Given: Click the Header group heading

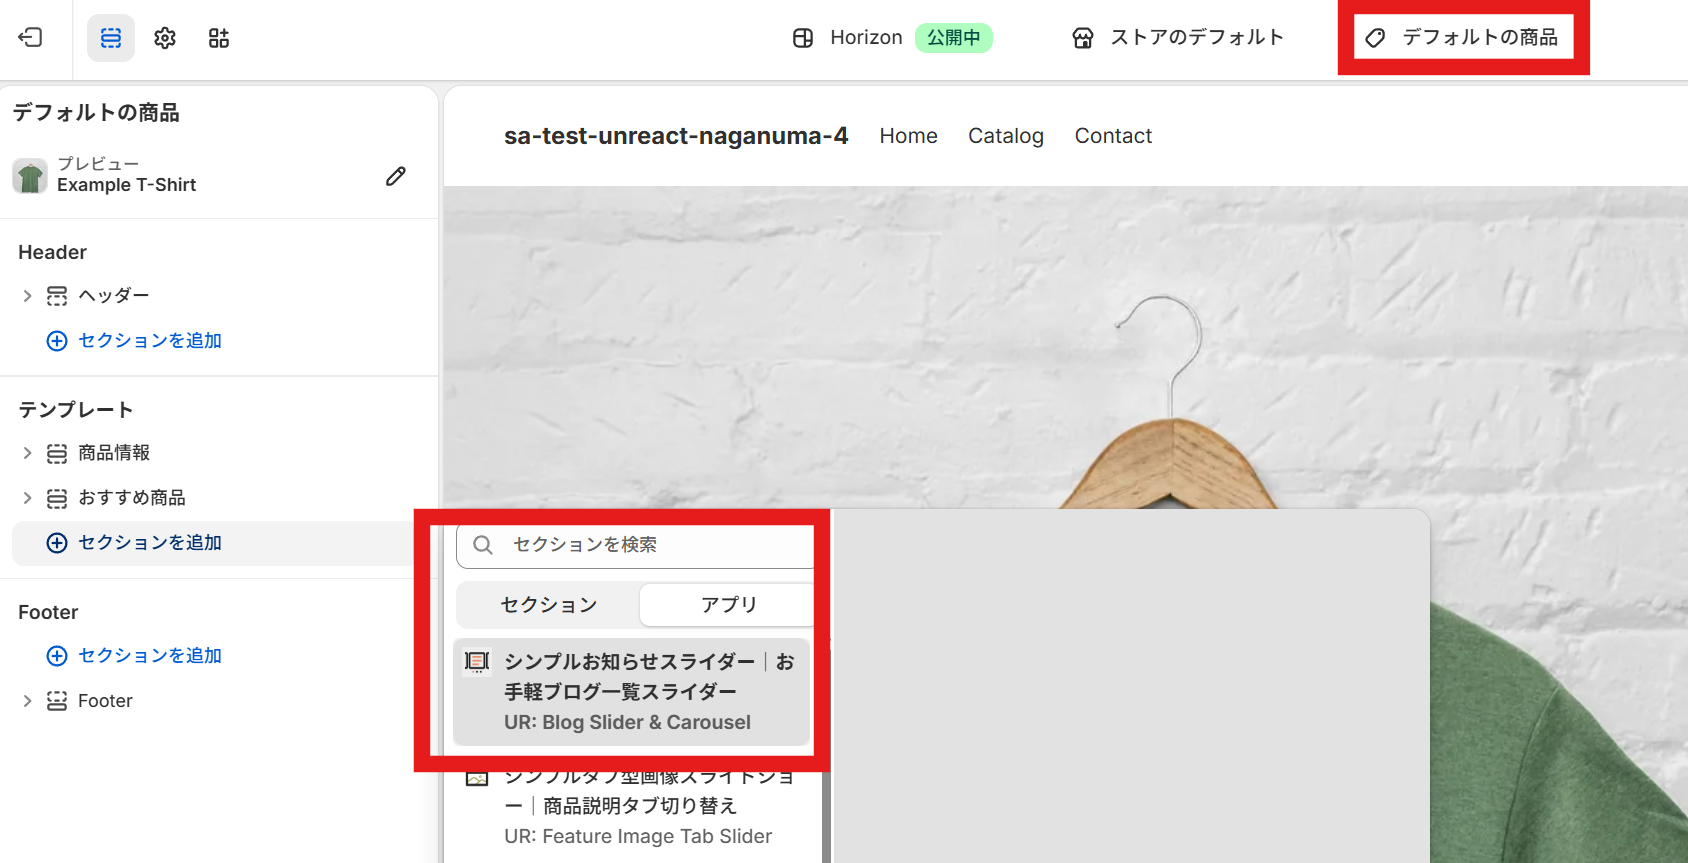Looking at the screenshot, I should [x=52, y=252].
